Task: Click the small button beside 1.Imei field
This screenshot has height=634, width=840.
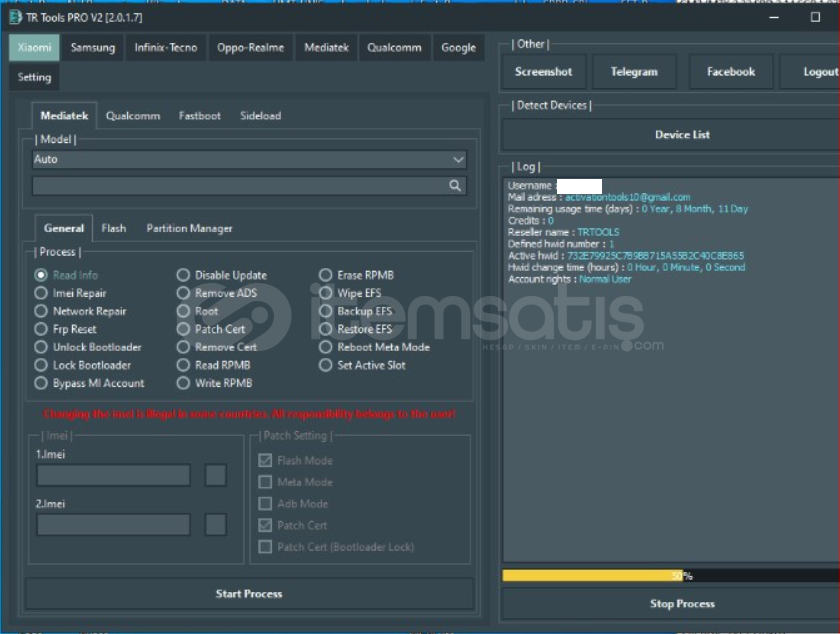Action: [x=215, y=475]
